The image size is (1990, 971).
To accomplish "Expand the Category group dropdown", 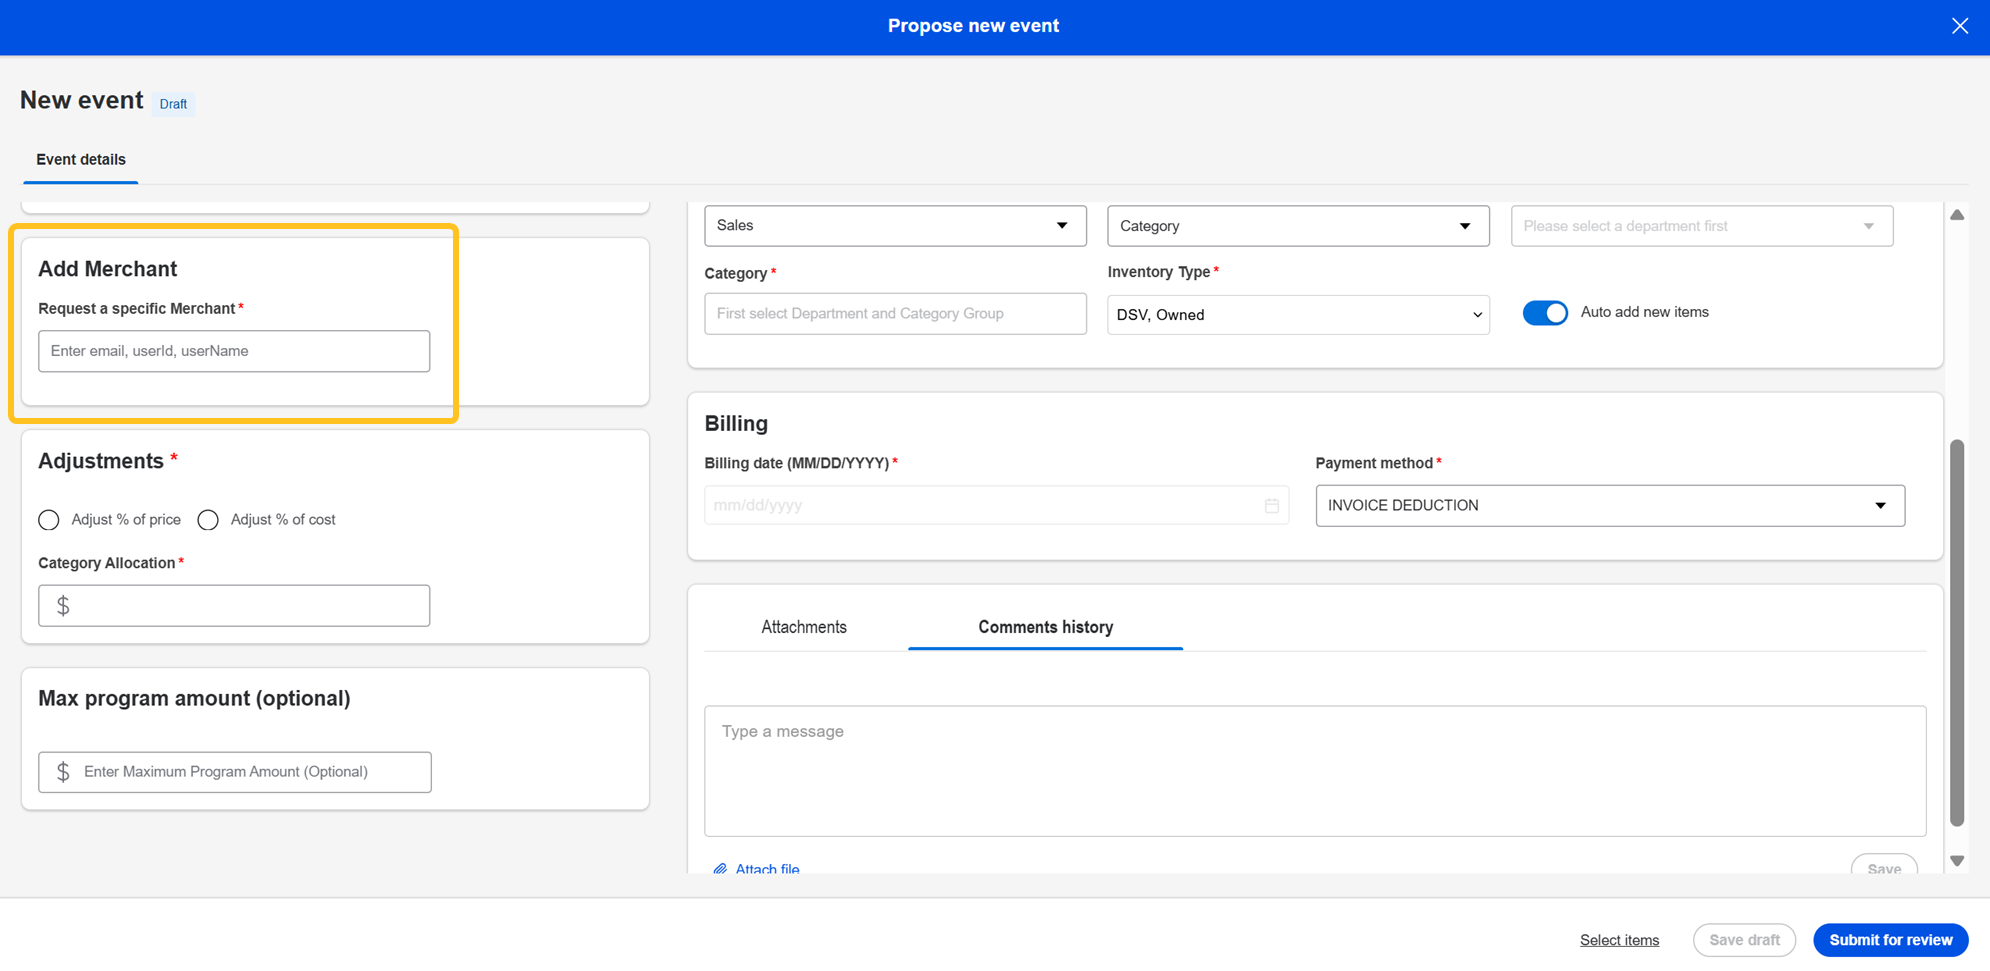I will pyautogui.click(x=1297, y=226).
